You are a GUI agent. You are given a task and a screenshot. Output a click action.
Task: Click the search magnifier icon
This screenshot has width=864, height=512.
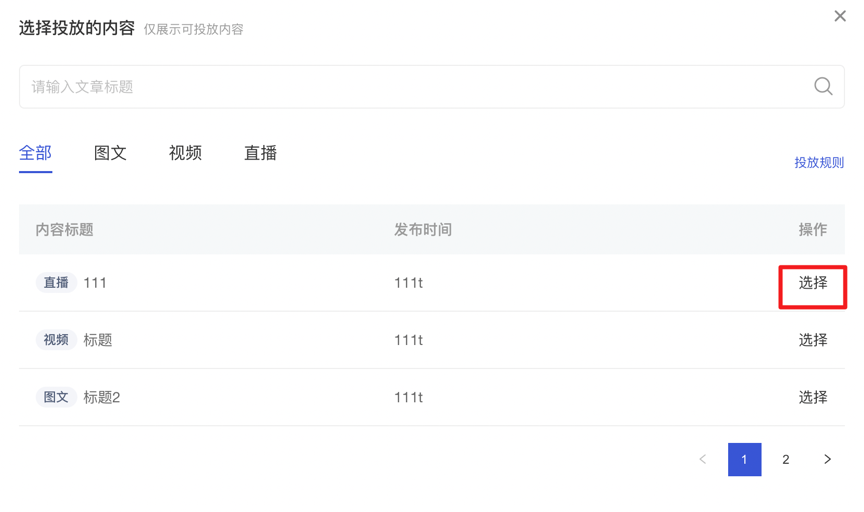[823, 86]
